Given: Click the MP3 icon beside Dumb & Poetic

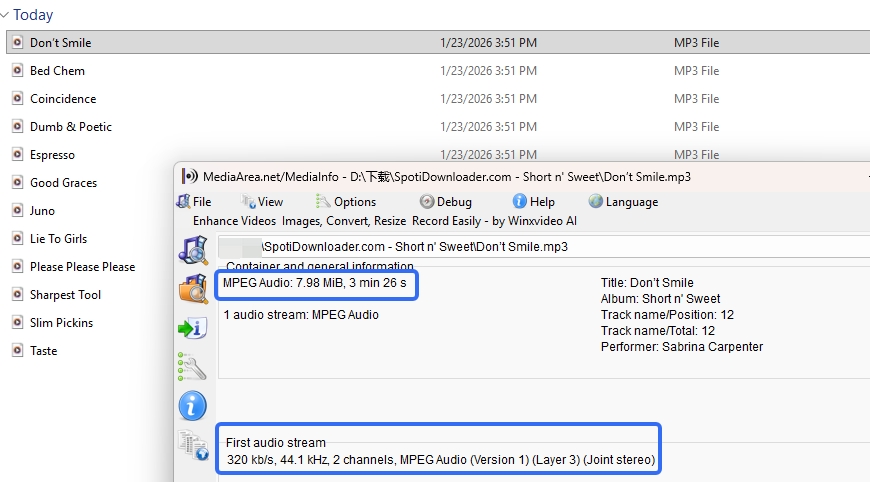Looking at the screenshot, I should (18, 126).
